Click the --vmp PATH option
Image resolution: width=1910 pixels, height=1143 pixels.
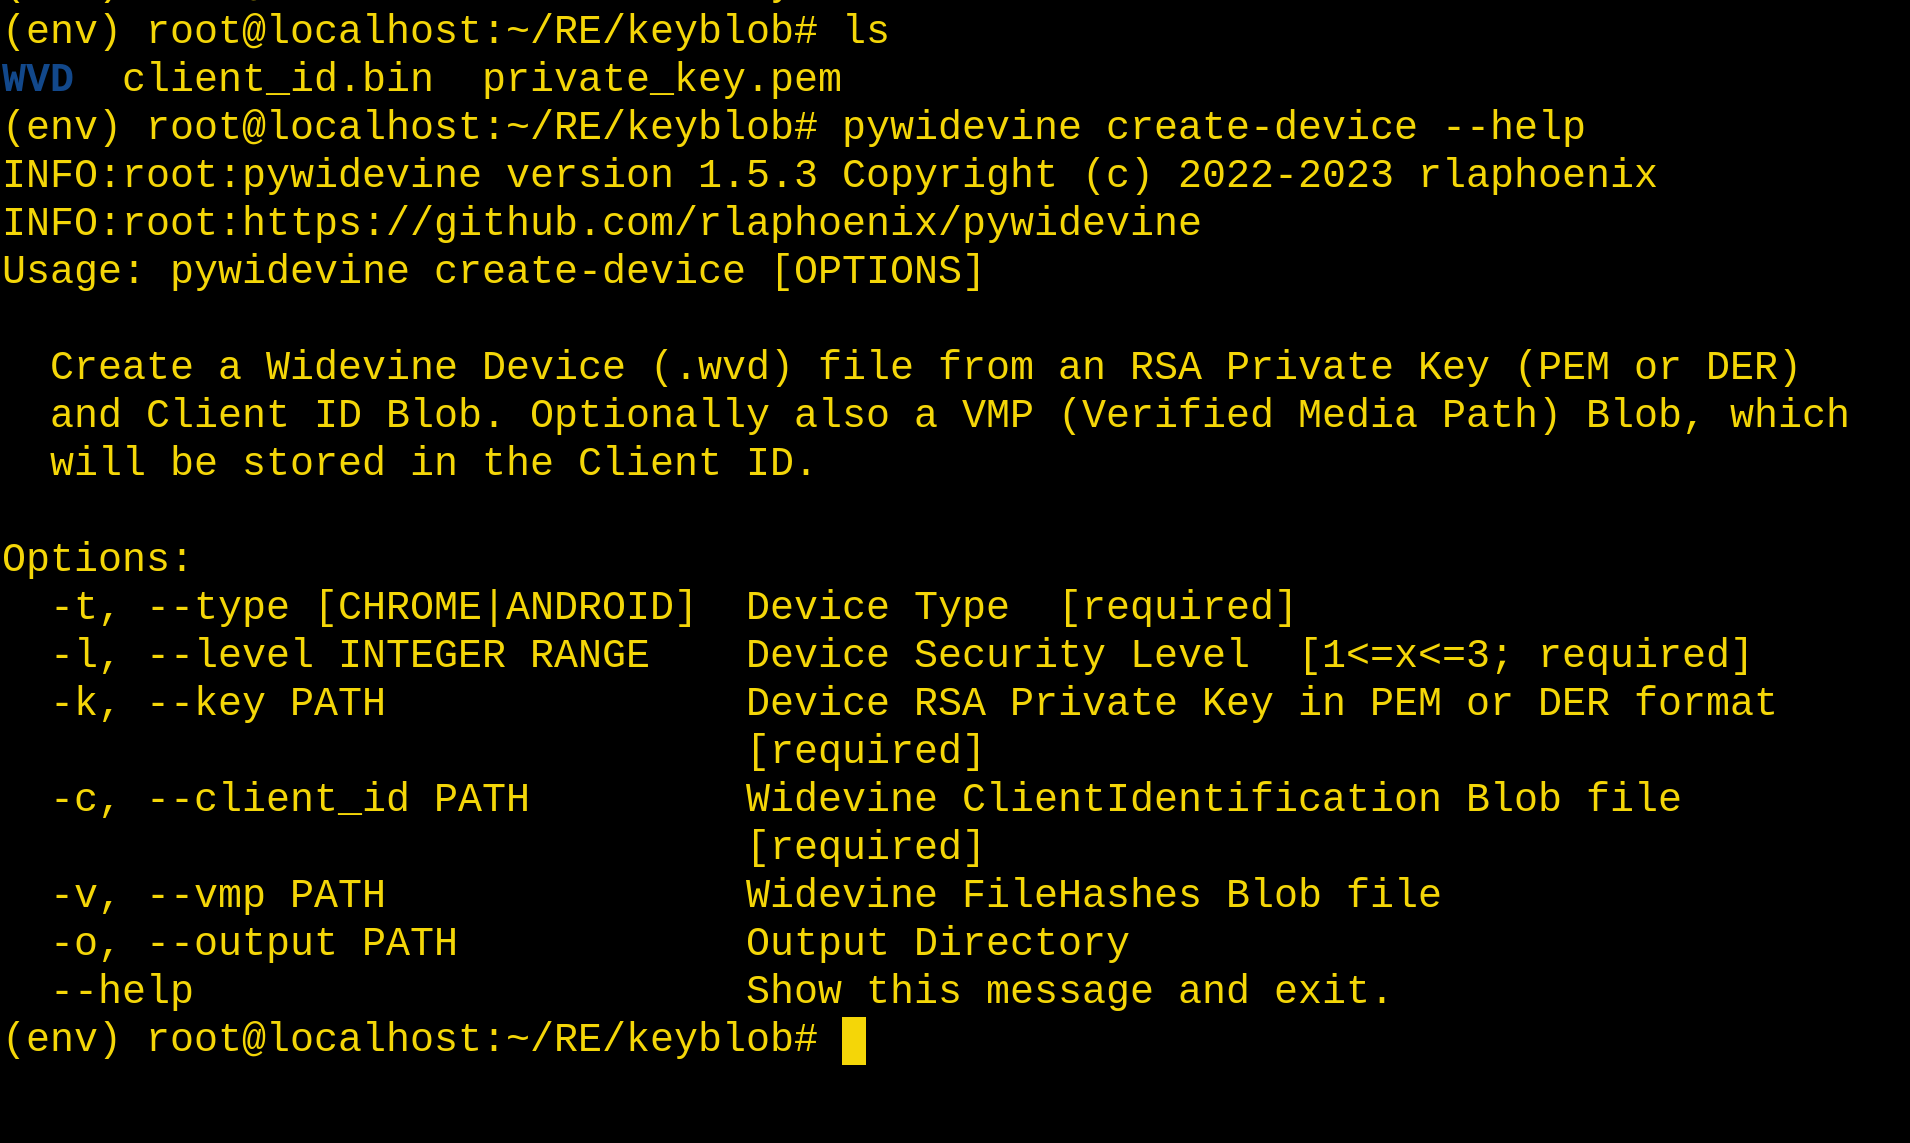point(266,896)
